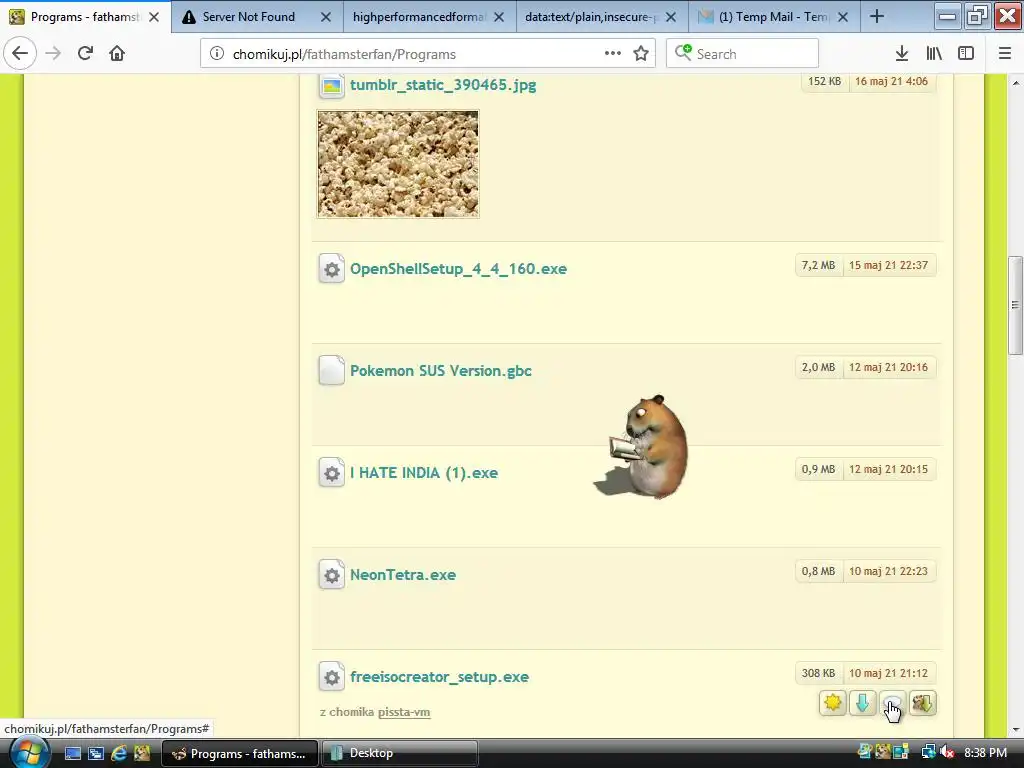Show site information for chomikuj.pl
Image resolution: width=1024 pixels, height=768 pixels.
[x=217, y=54]
